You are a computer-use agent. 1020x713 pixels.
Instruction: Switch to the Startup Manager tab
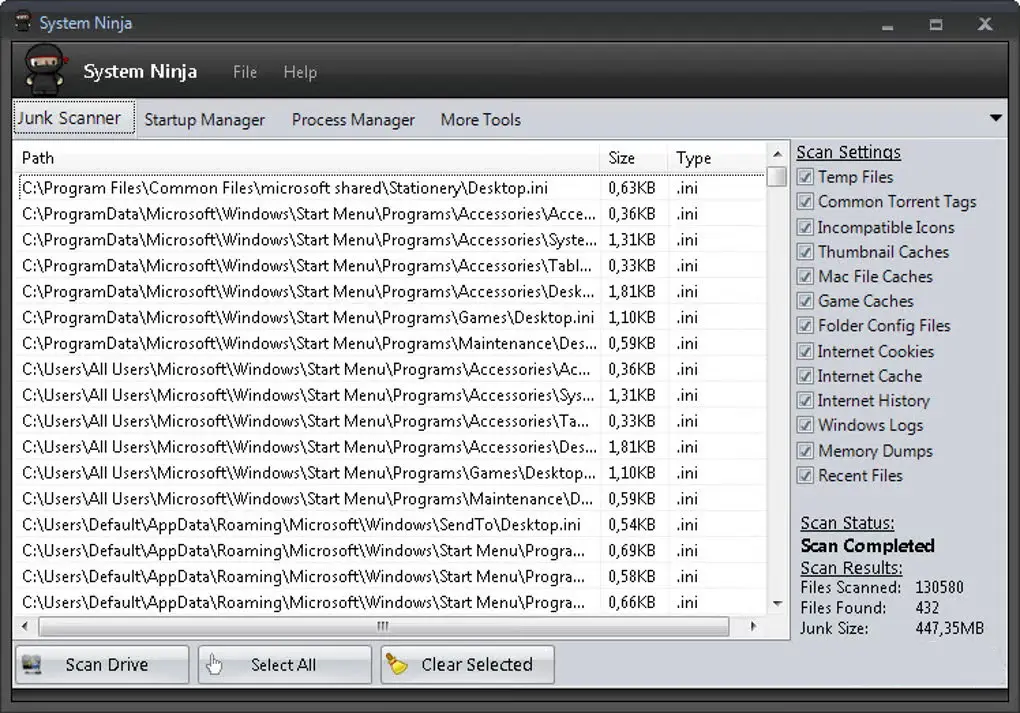(x=204, y=119)
